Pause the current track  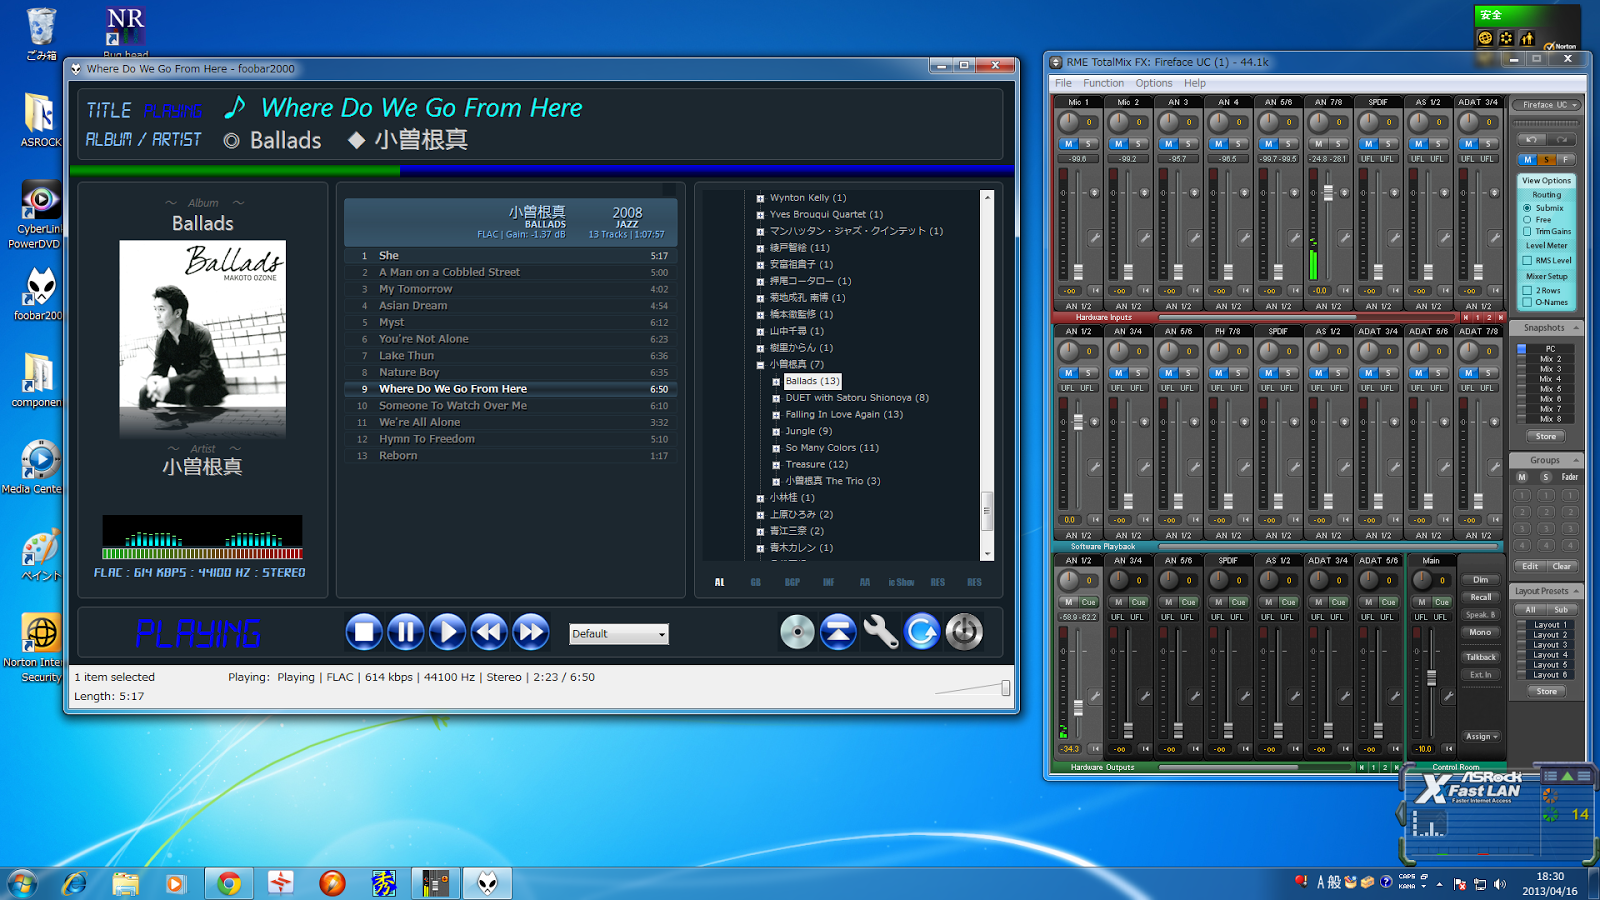406,632
